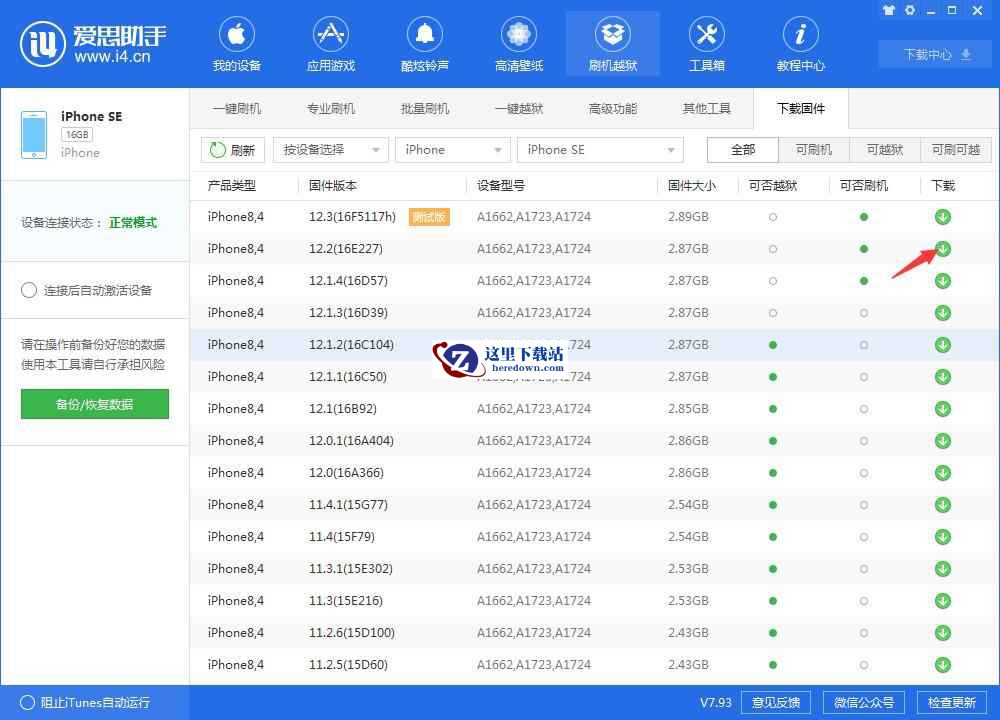The width and height of the screenshot is (1000, 720).
Task: Open 高清壁纸 wallpapers section
Action: 518,44
